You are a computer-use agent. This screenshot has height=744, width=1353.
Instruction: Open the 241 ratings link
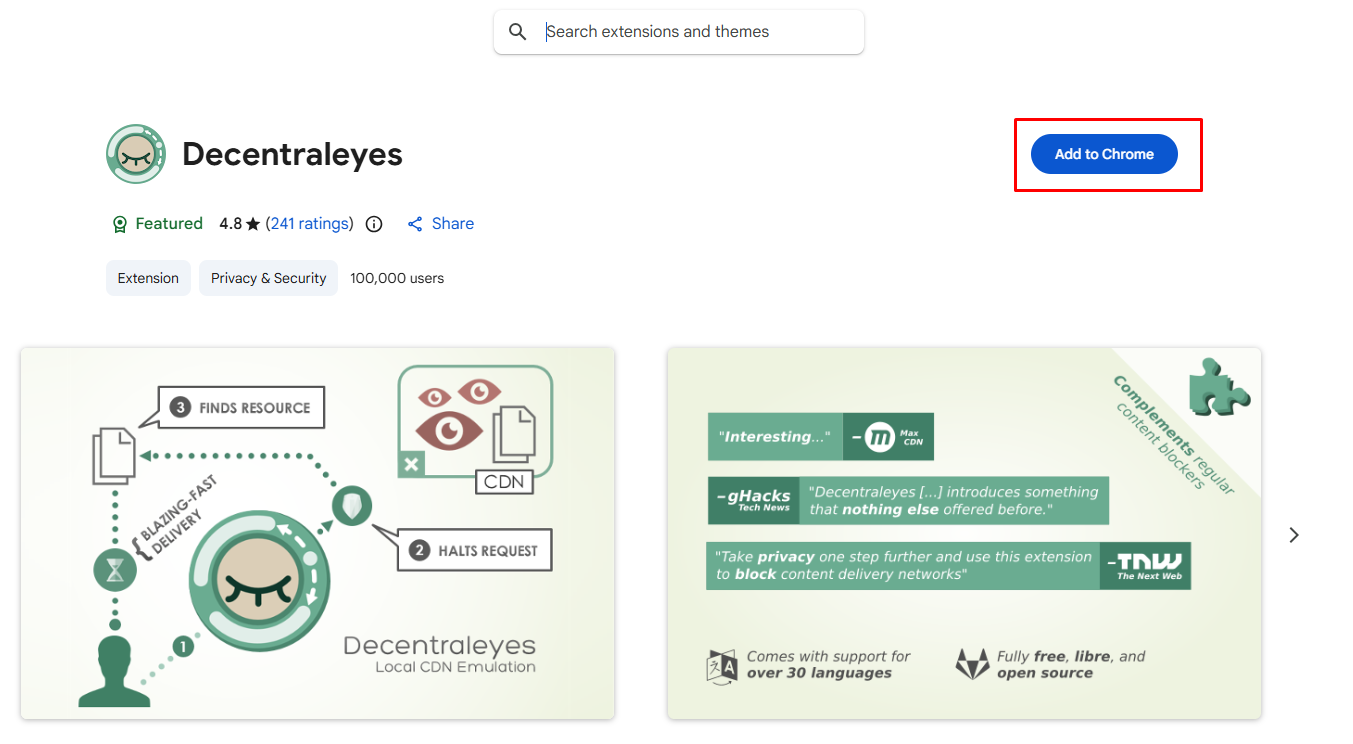310,224
